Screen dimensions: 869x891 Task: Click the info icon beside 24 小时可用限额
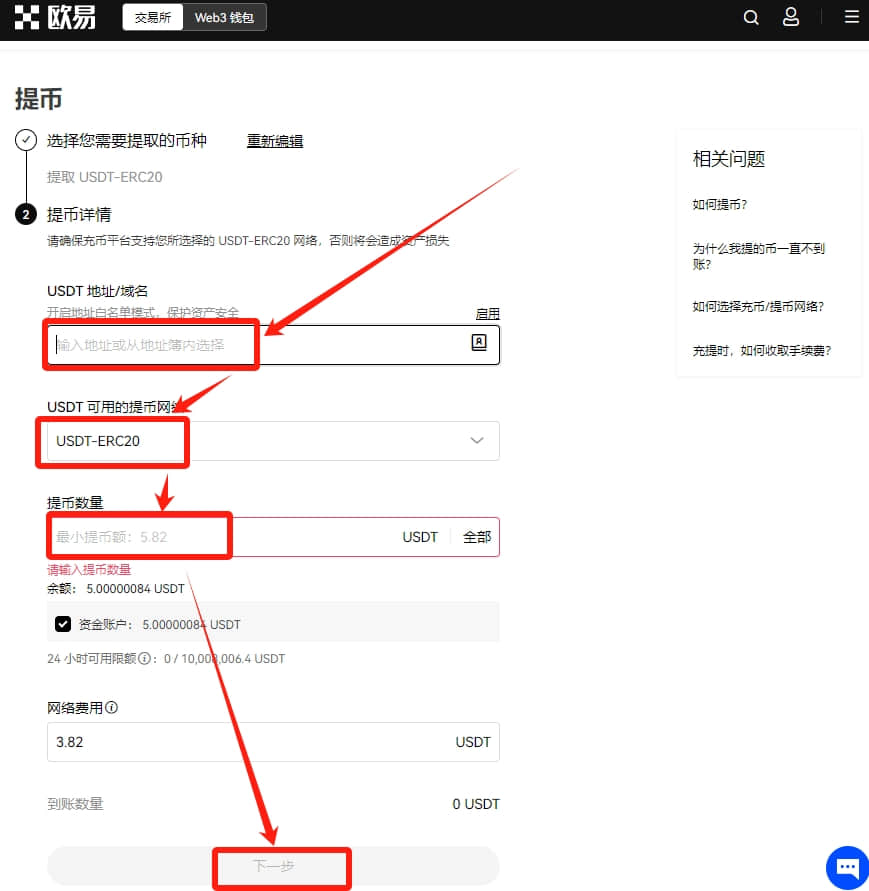tap(145, 658)
